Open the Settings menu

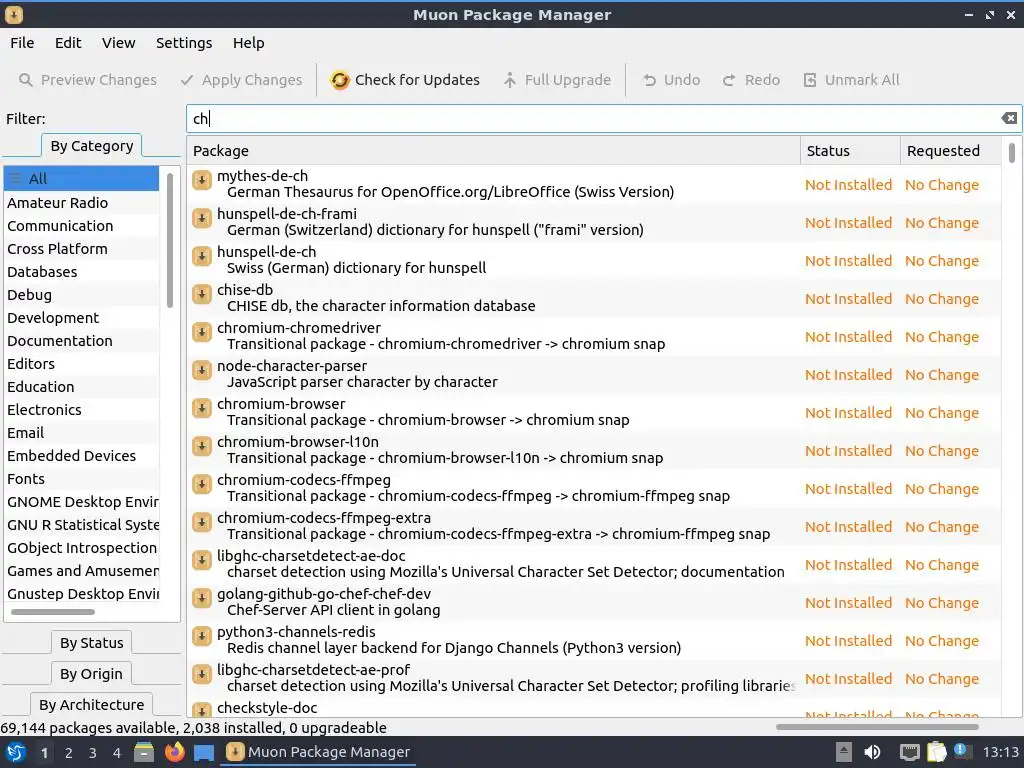pos(184,43)
